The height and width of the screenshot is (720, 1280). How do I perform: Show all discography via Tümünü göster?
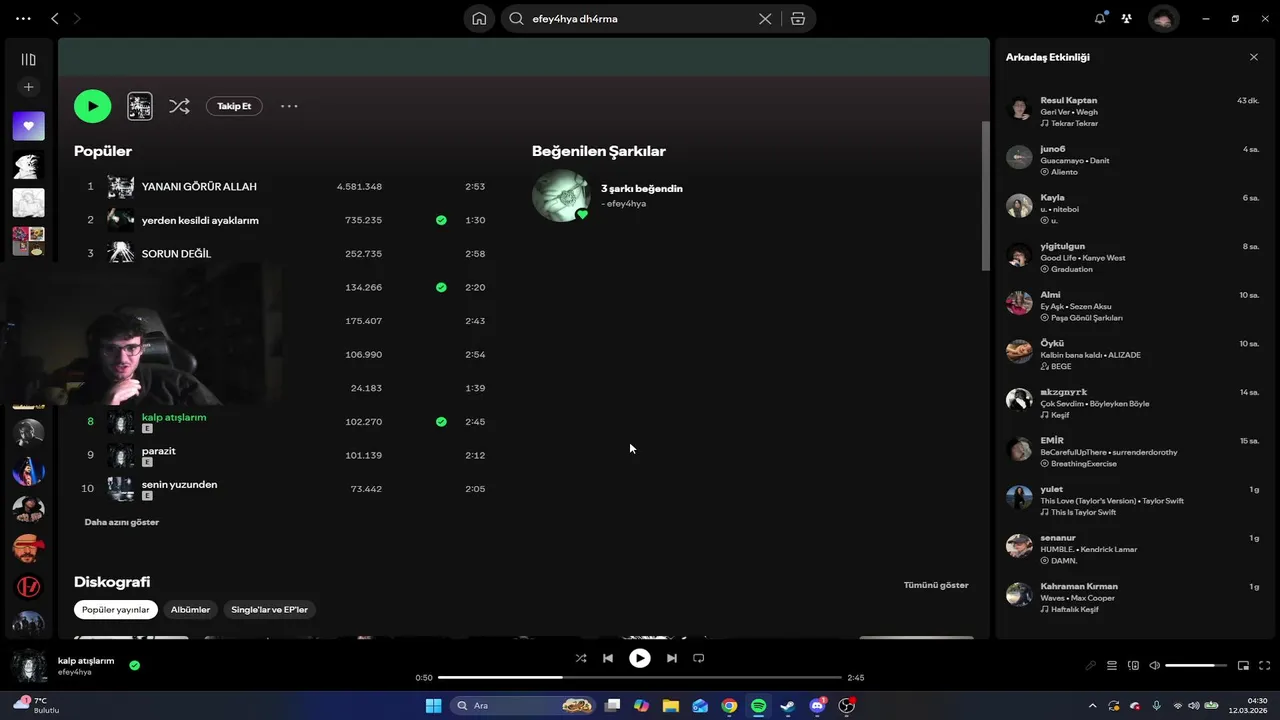click(x=936, y=585)
